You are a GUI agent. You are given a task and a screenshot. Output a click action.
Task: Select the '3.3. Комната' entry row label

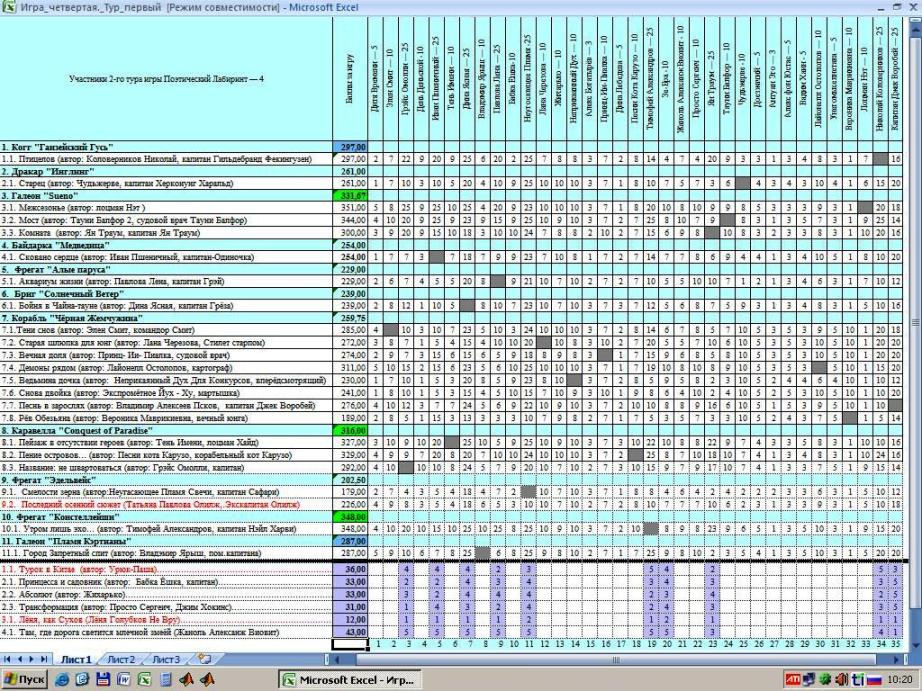tap(166, 232)
